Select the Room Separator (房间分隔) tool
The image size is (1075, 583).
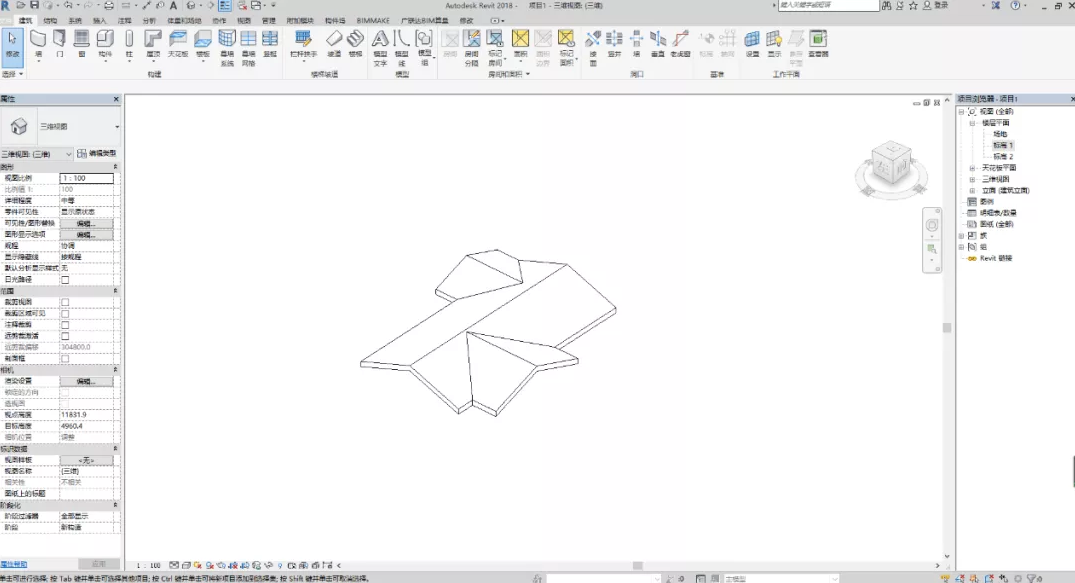pos(472,48)
